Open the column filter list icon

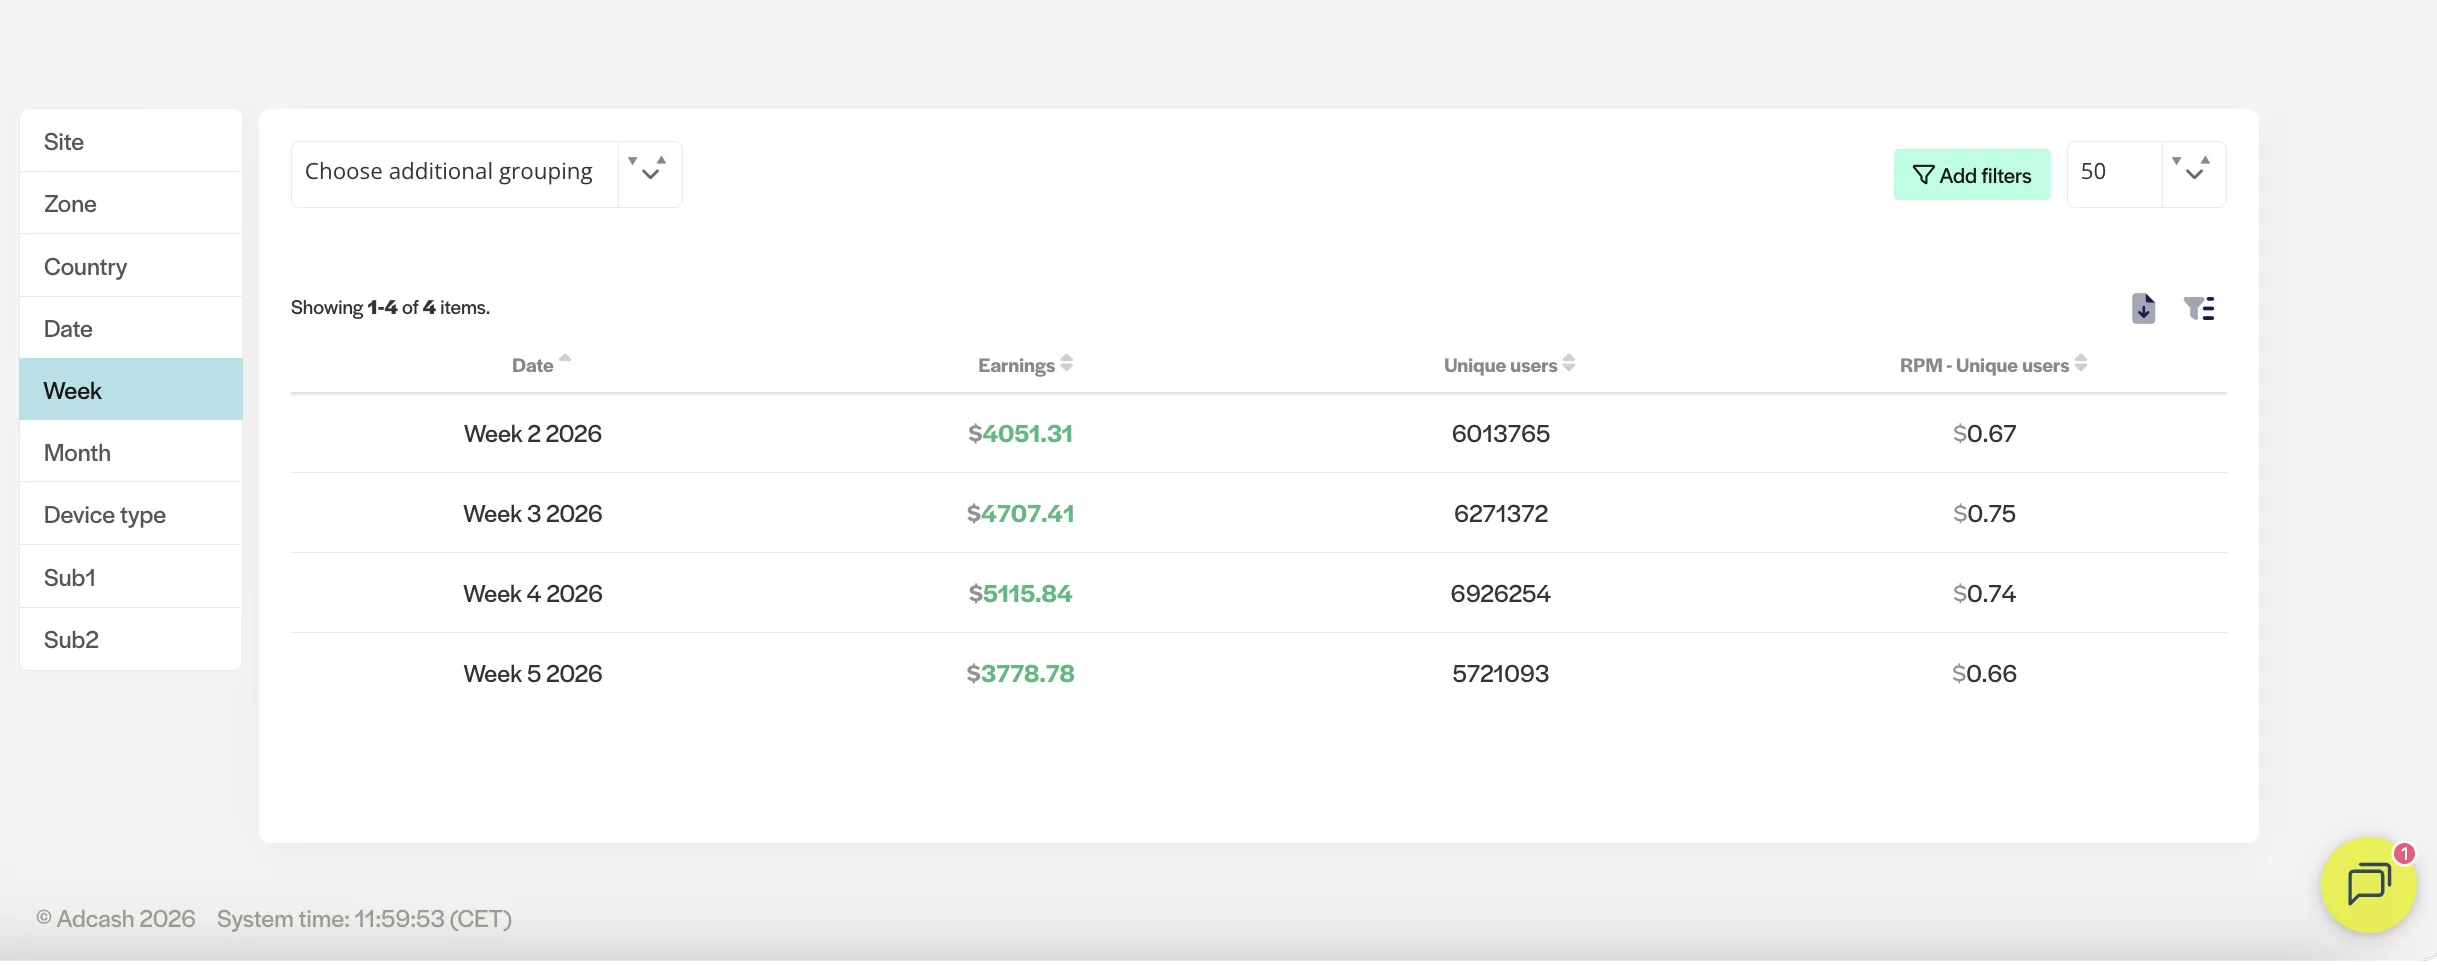click(2202, 308)
